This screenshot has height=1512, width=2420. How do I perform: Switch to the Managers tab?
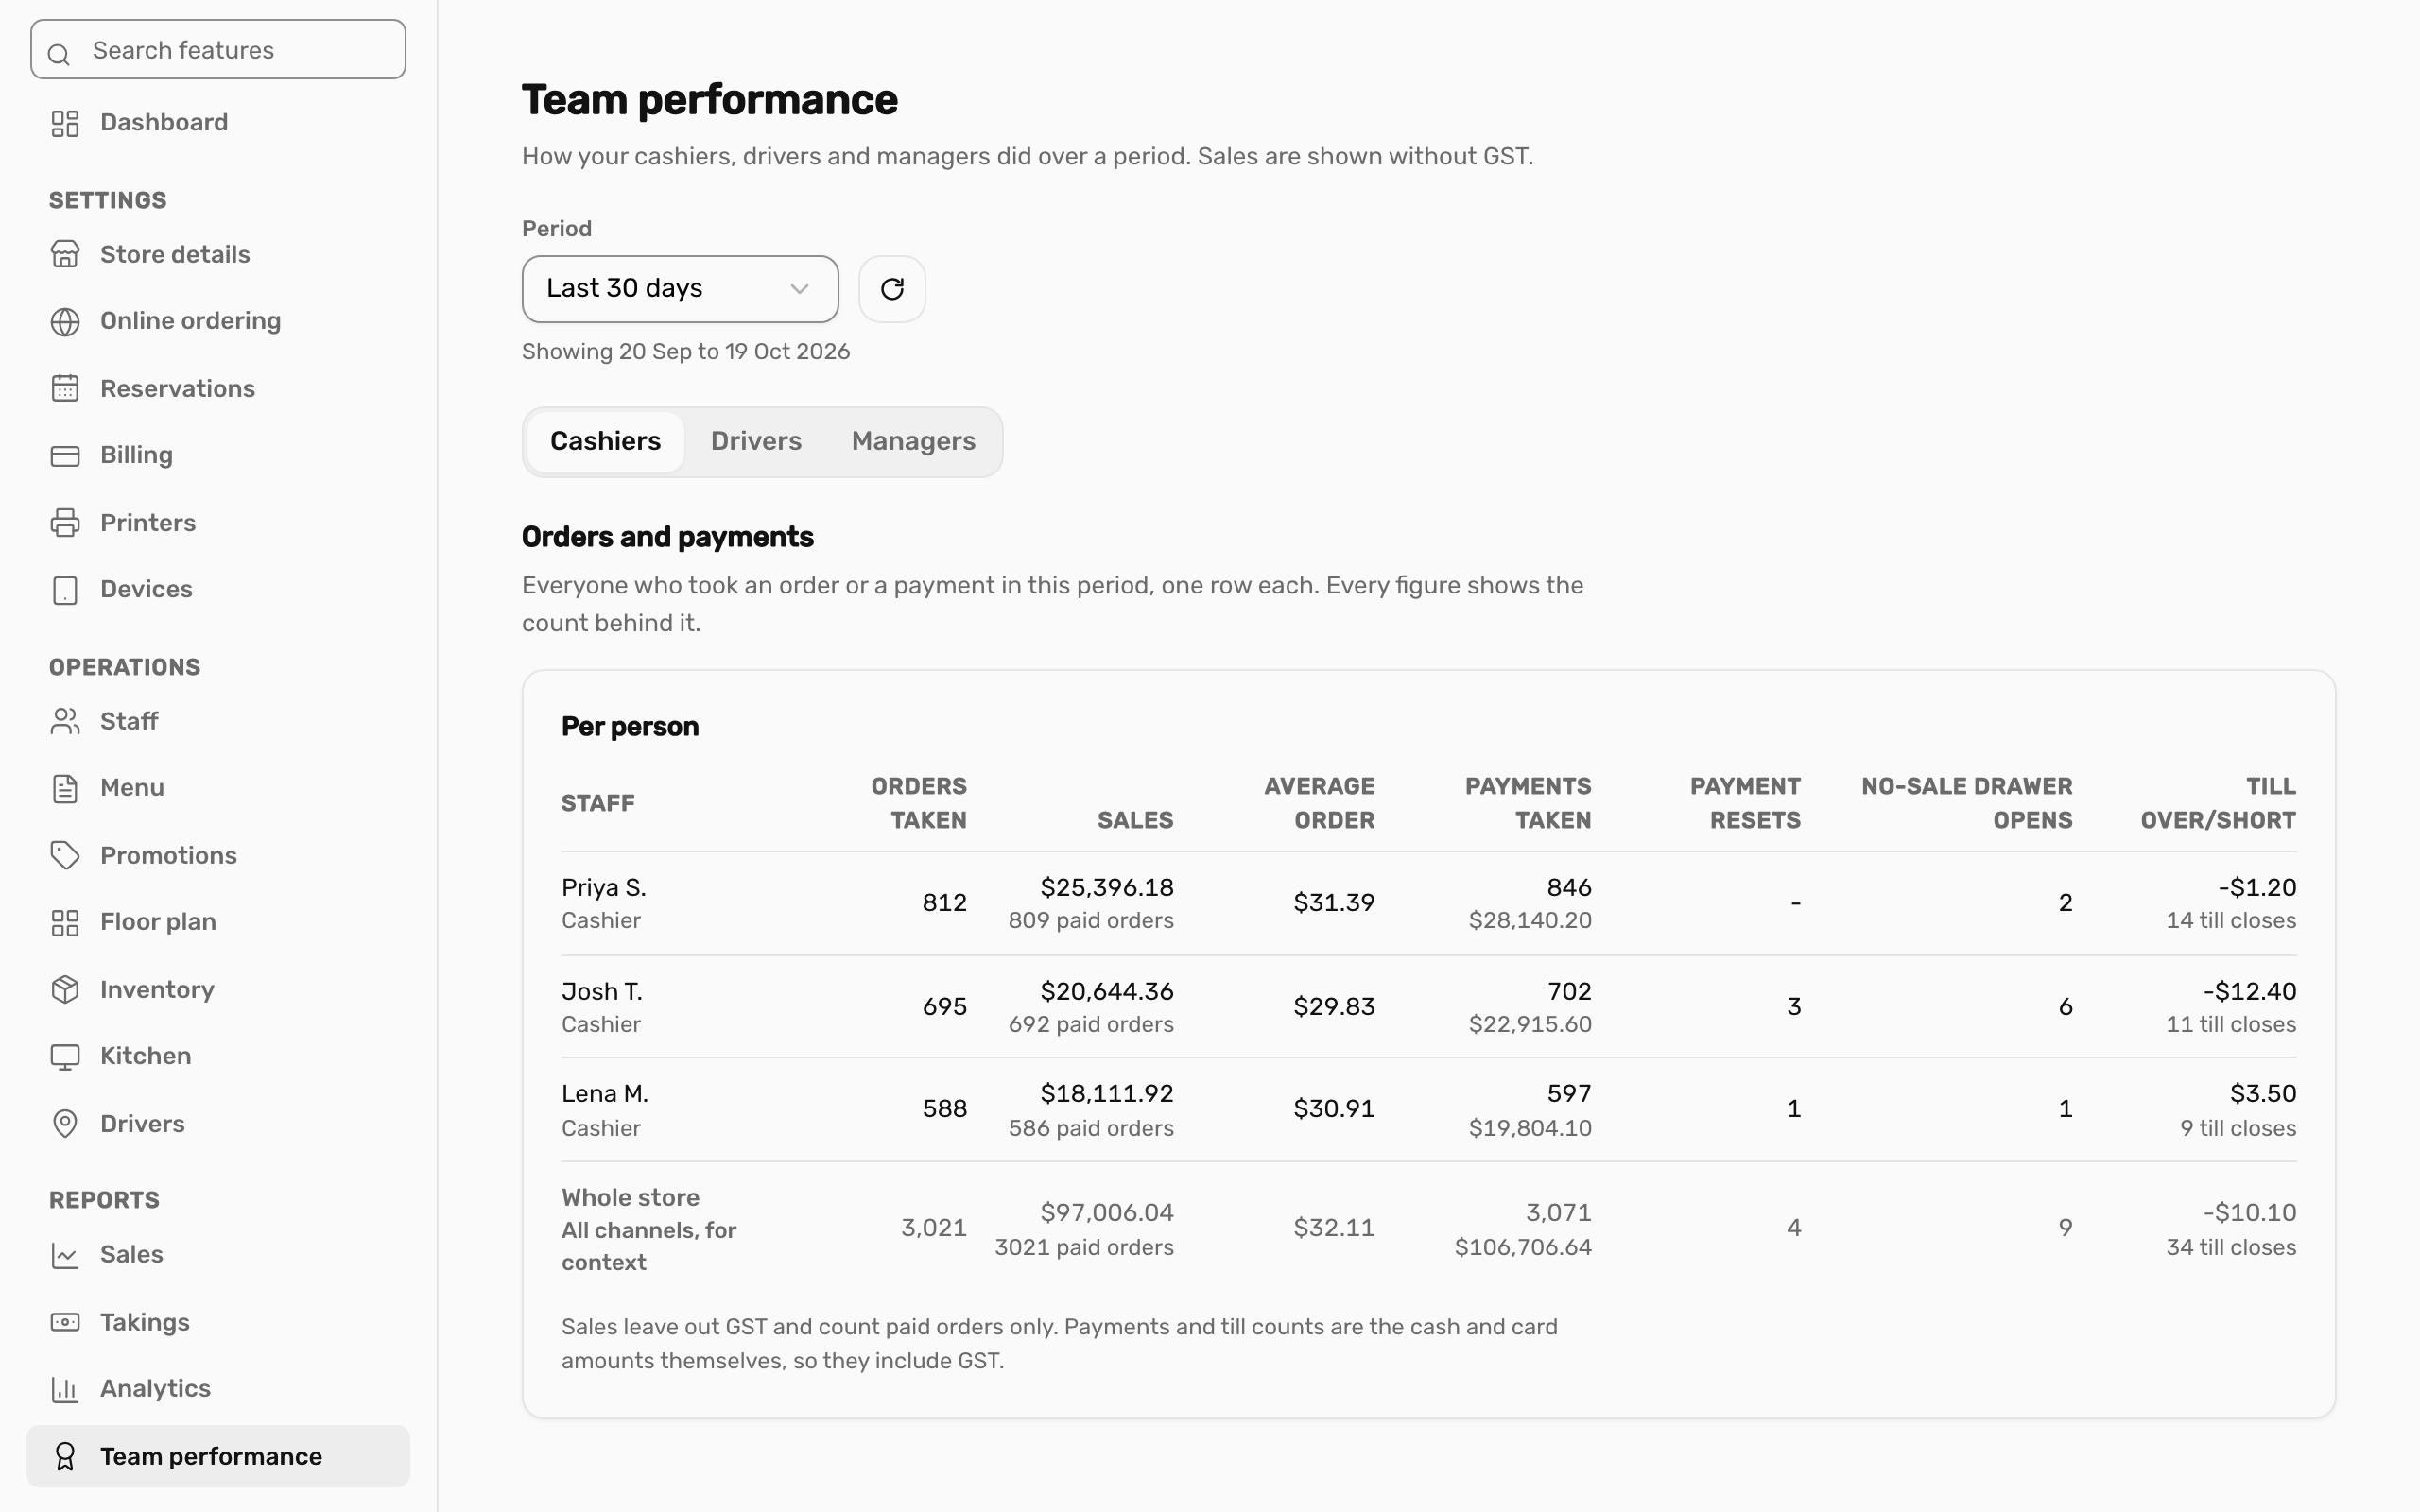913,441
